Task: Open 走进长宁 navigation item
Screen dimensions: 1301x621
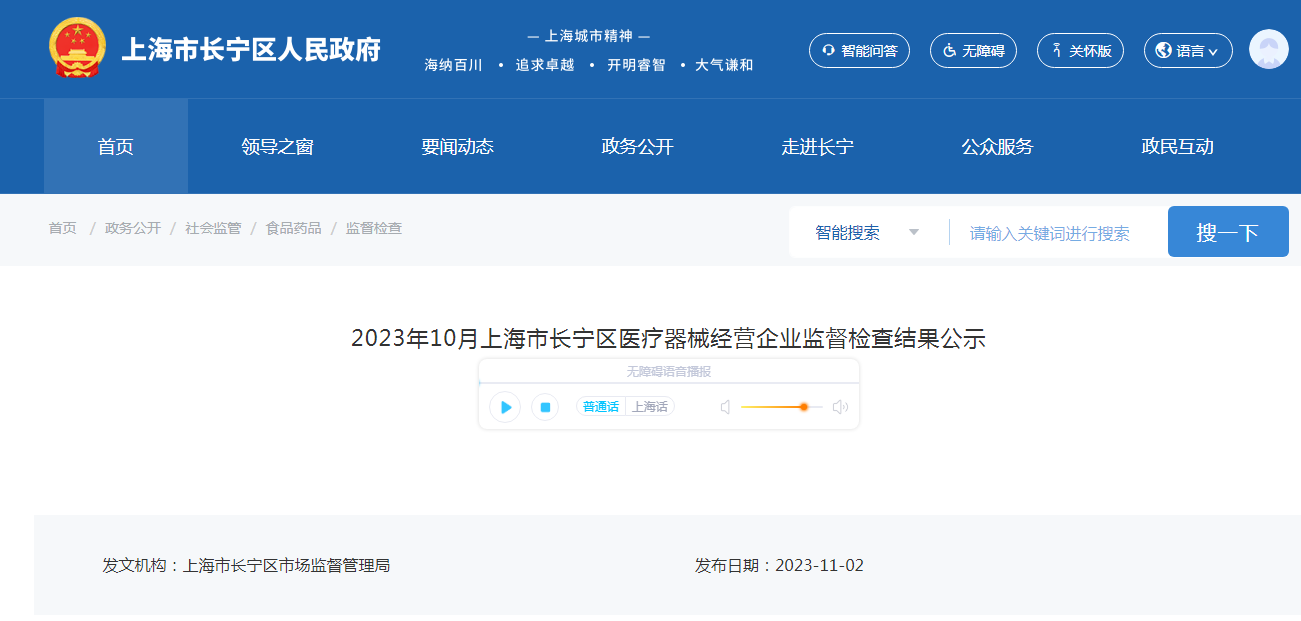Action: (x=817, y=146)
